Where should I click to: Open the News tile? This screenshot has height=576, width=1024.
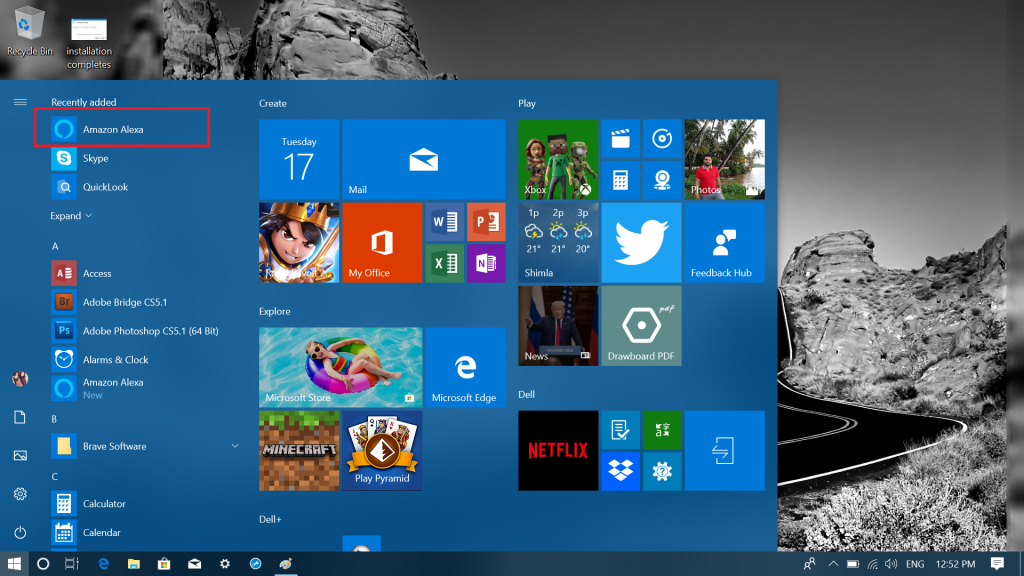click(558, 325)
